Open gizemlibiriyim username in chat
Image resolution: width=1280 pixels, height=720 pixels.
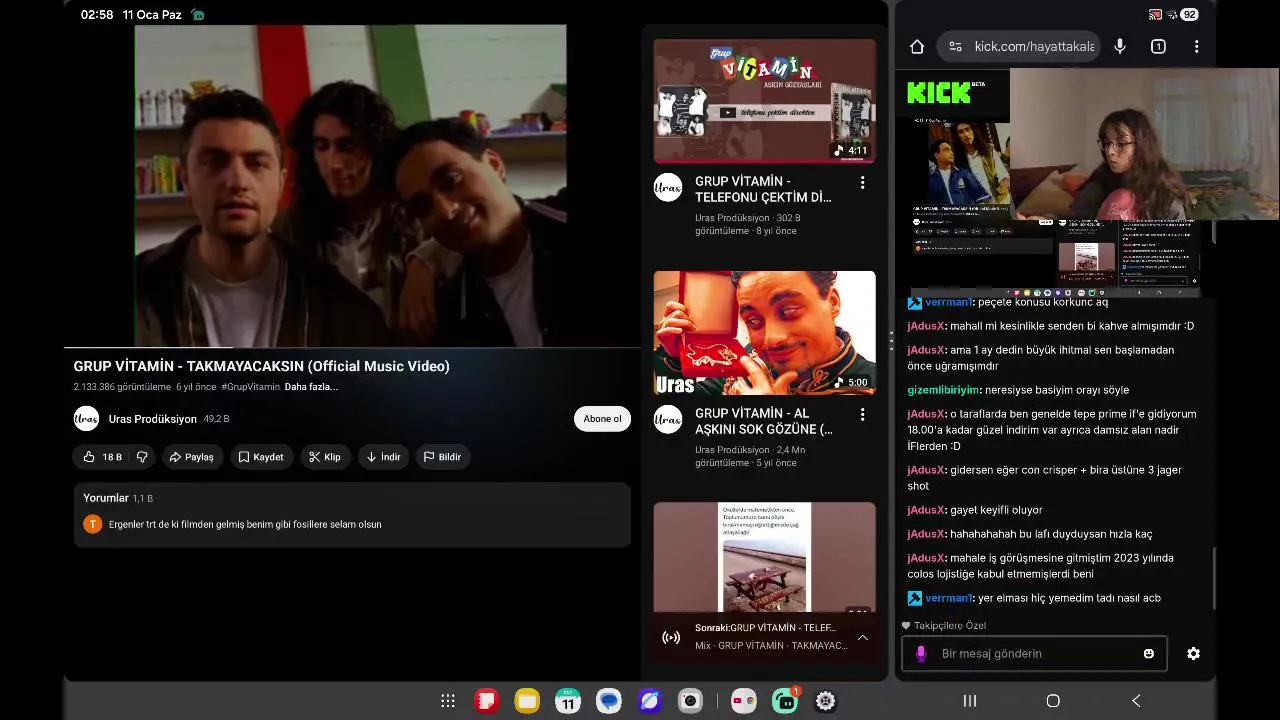(943, 390)
